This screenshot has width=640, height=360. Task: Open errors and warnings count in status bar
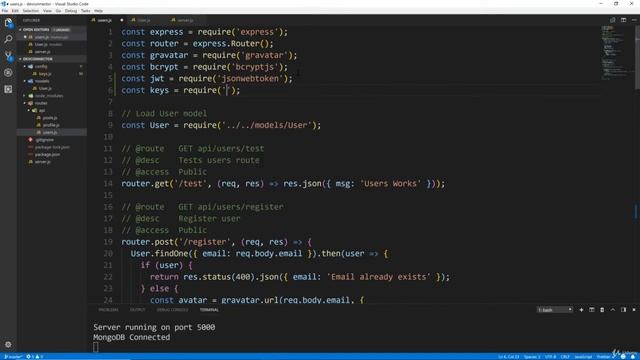point(35,357)
